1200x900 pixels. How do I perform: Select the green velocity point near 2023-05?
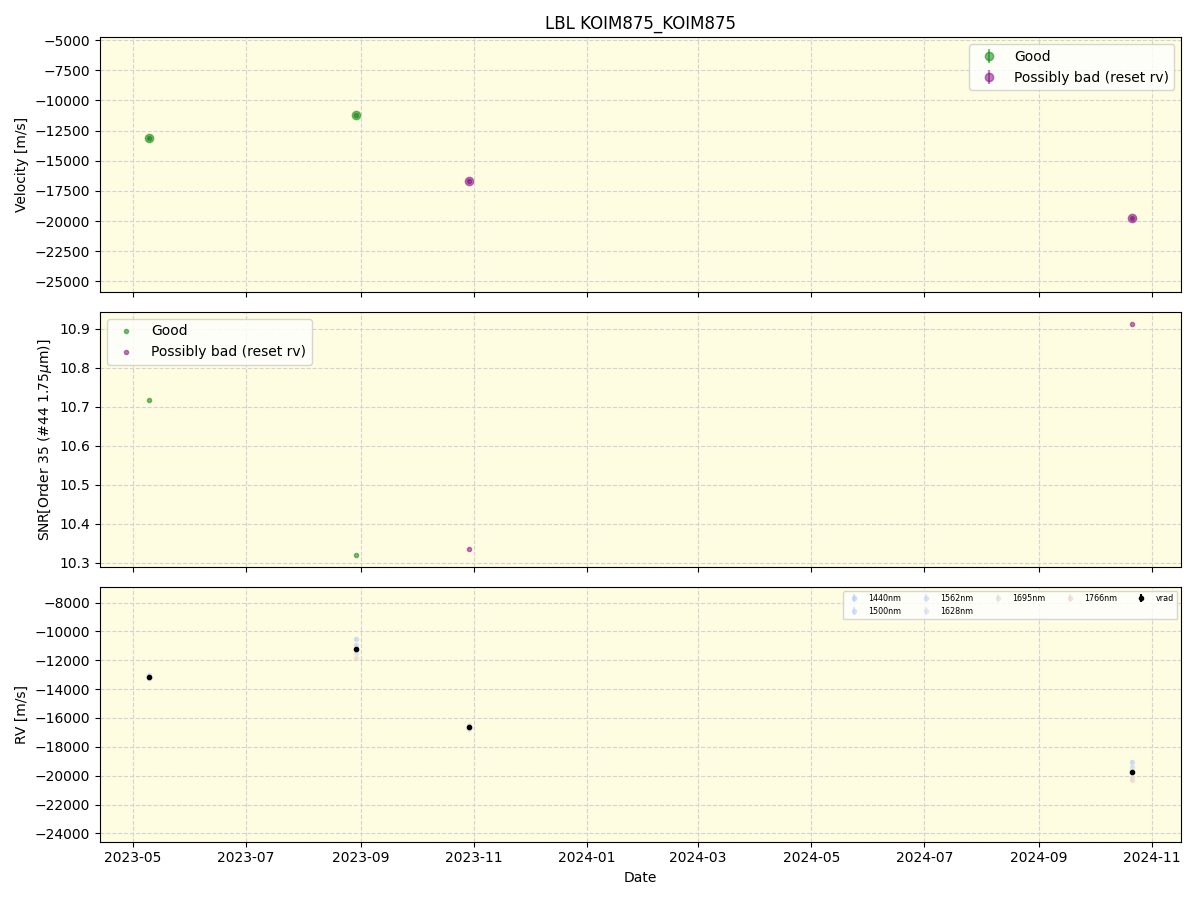coord(148,139)
